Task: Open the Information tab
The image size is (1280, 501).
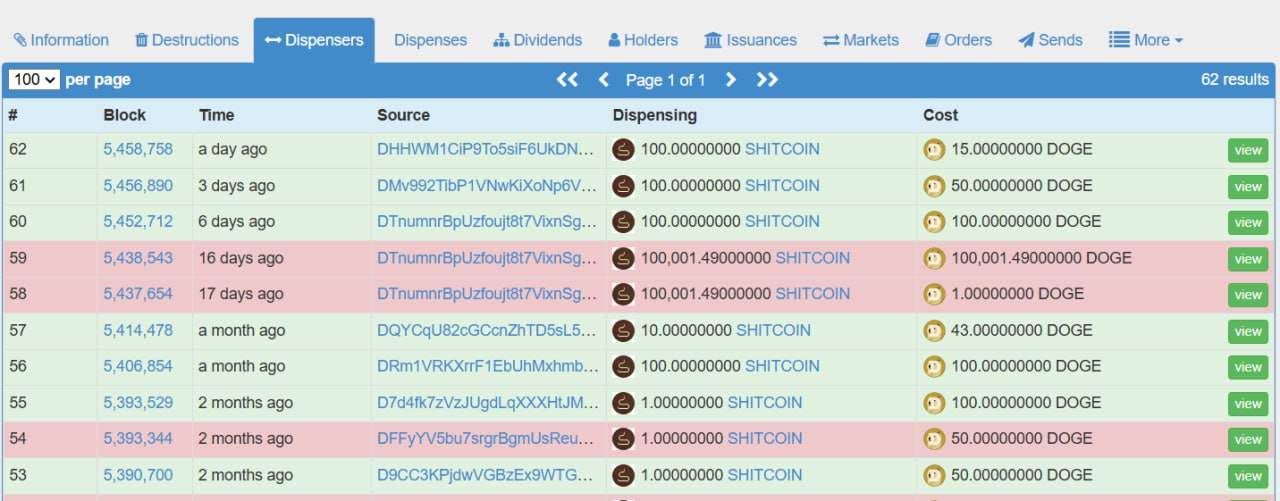Action: (61, 40)
